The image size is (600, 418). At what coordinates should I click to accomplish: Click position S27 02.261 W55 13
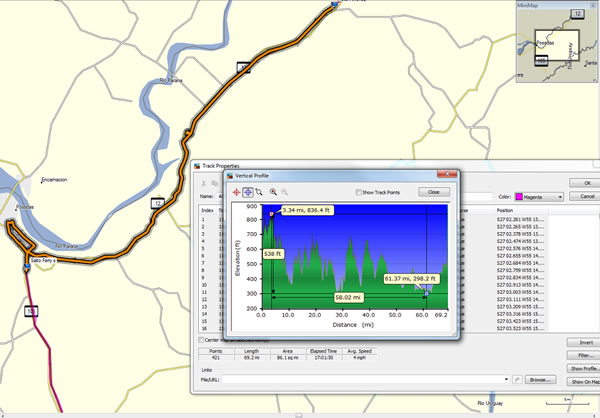click(520, 220)
